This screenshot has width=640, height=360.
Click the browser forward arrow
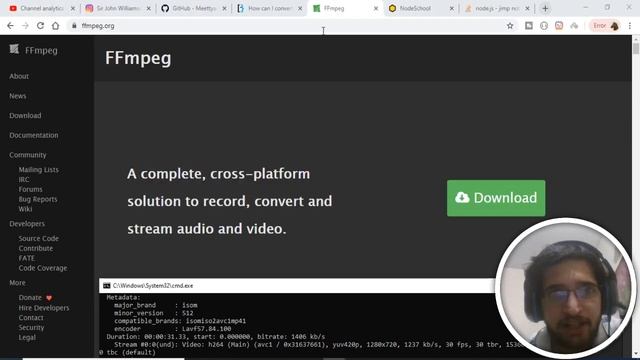tap(25, 26)
